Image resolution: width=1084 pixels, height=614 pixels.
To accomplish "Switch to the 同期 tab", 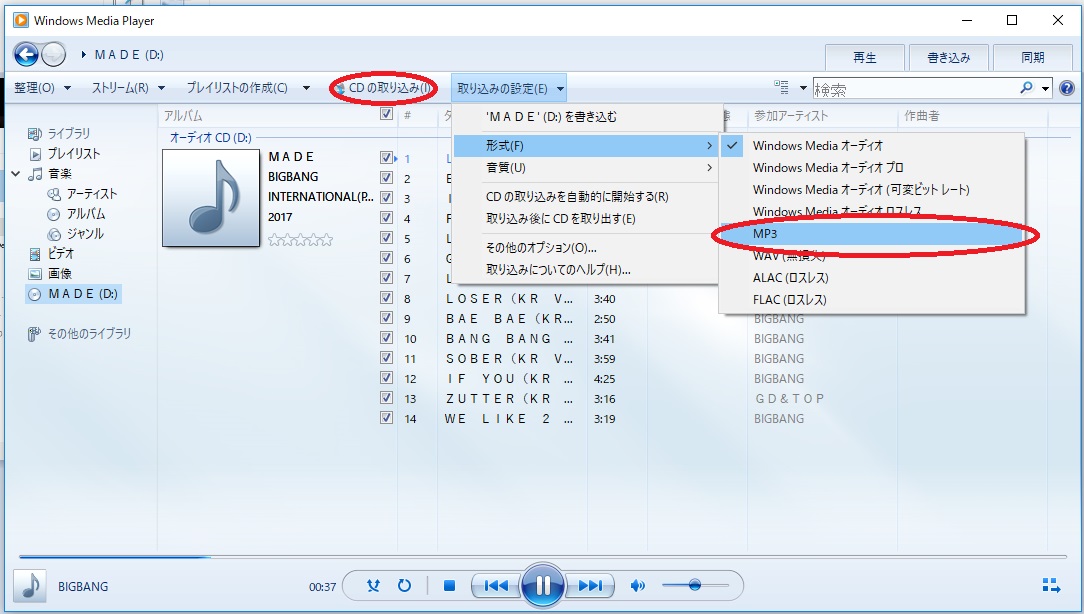I will 1033,57.
